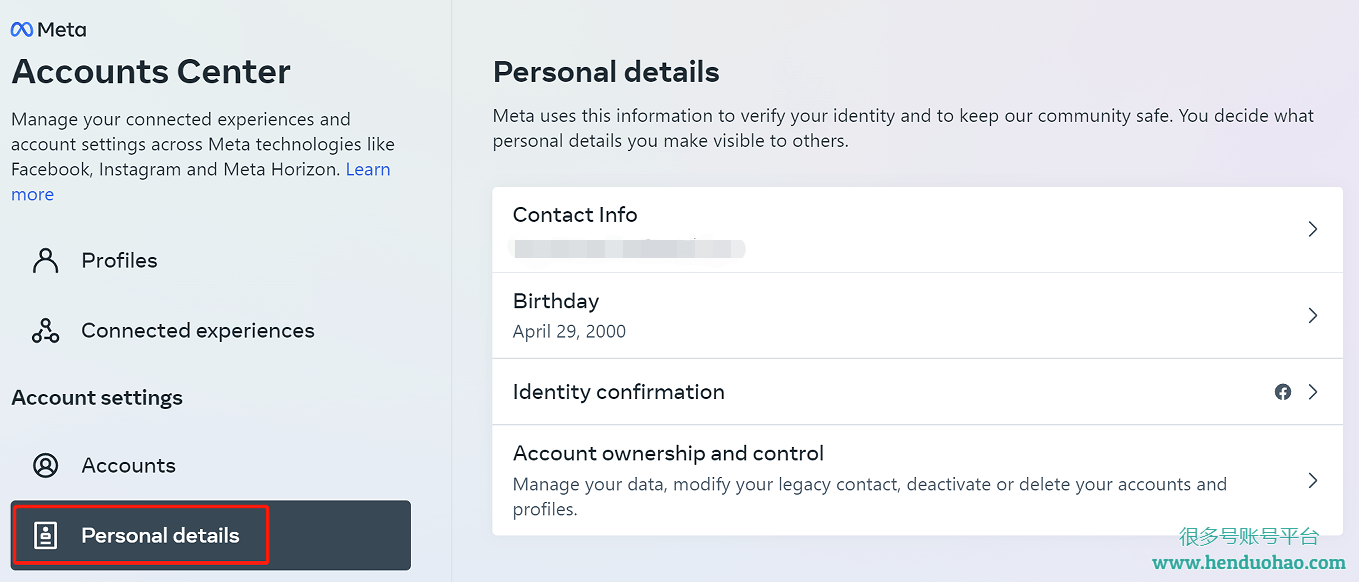Follow the Learn more link
This screenshot has width=1359, height=582.
click(x=368, y=169)
